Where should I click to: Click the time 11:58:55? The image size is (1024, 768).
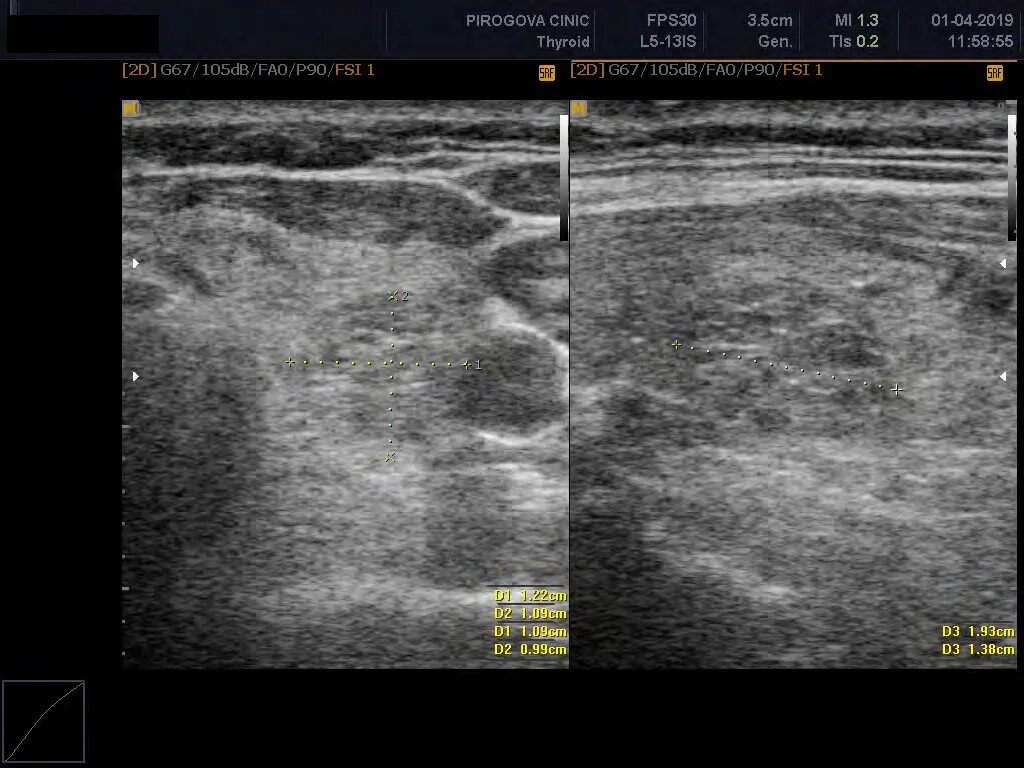(x=980, y=42)
